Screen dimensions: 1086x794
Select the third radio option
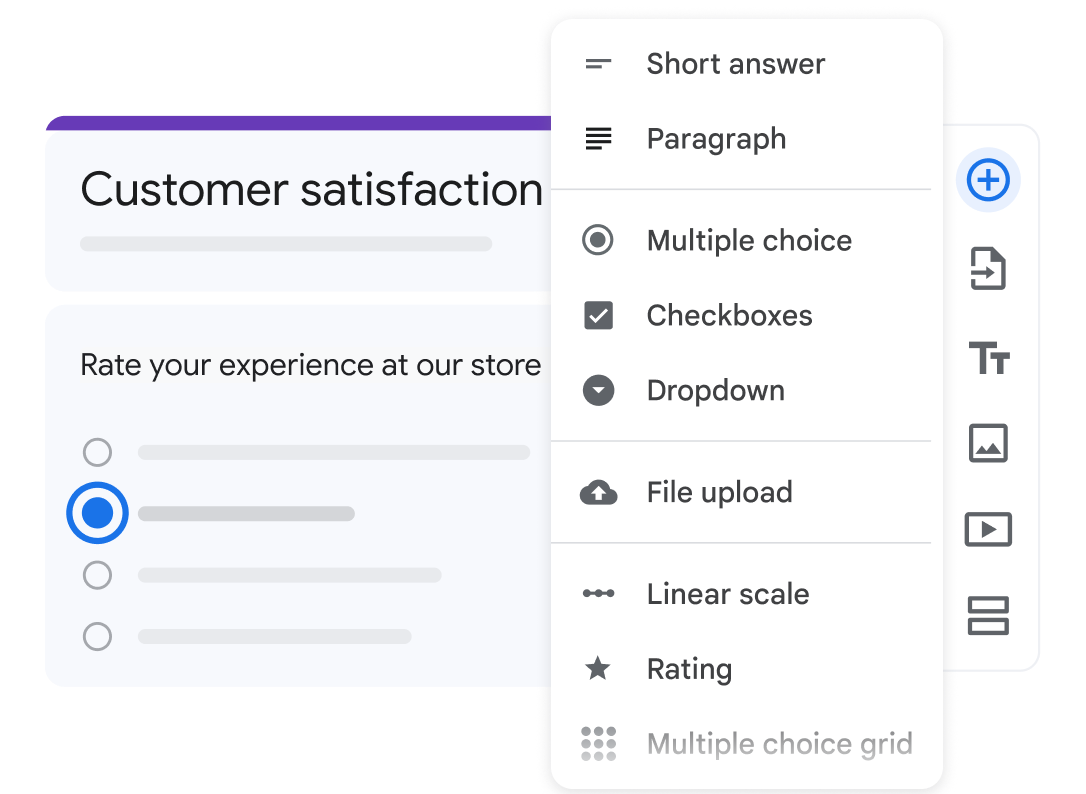[97, 575]
